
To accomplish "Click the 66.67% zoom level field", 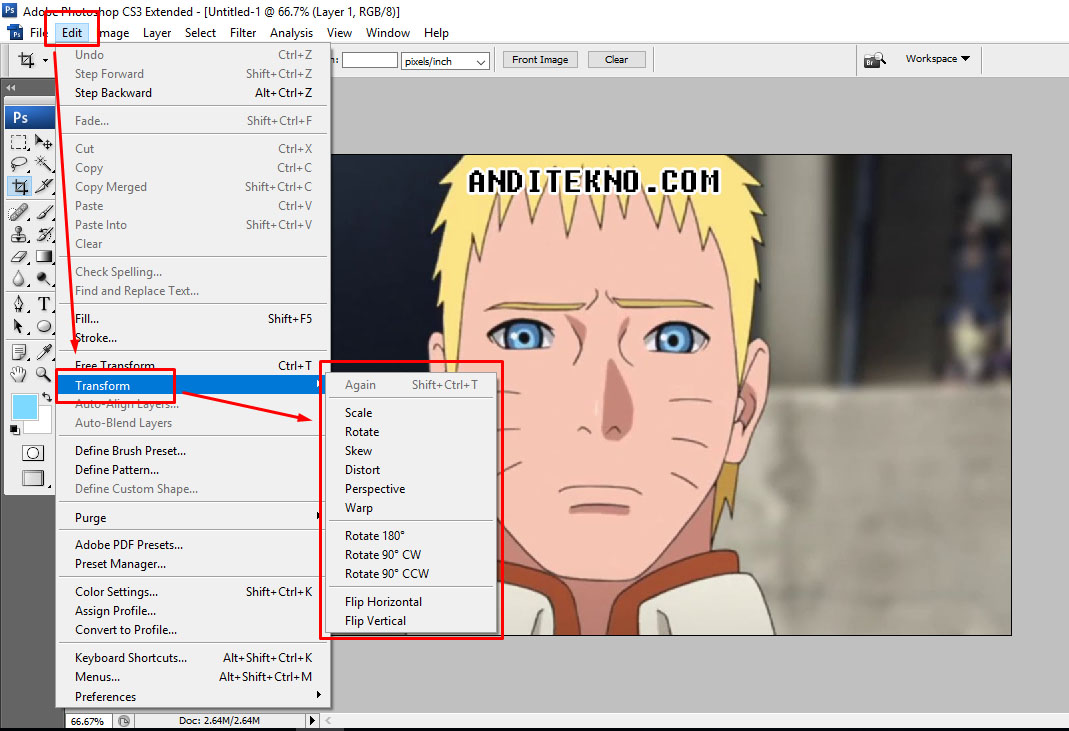I will pyautogui.click(x=87, y=721).
